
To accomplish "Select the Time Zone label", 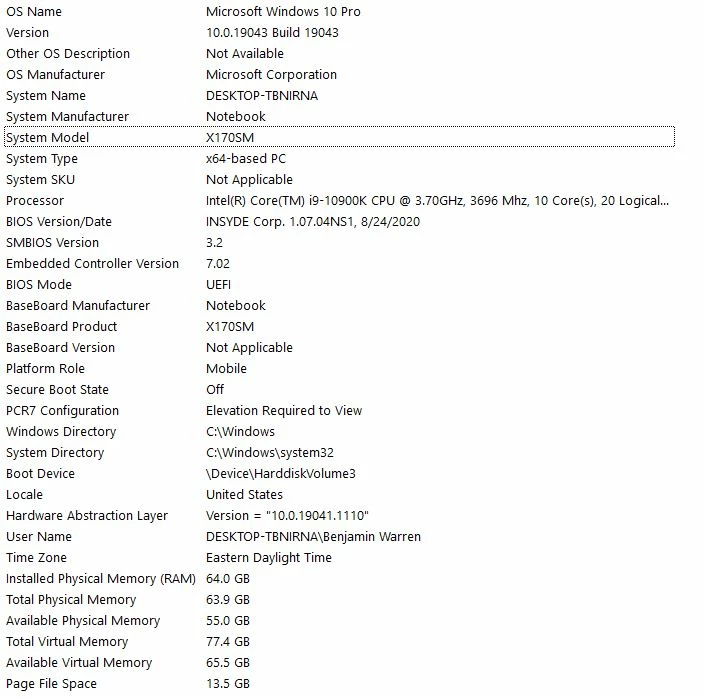I will tap(36, 558).
